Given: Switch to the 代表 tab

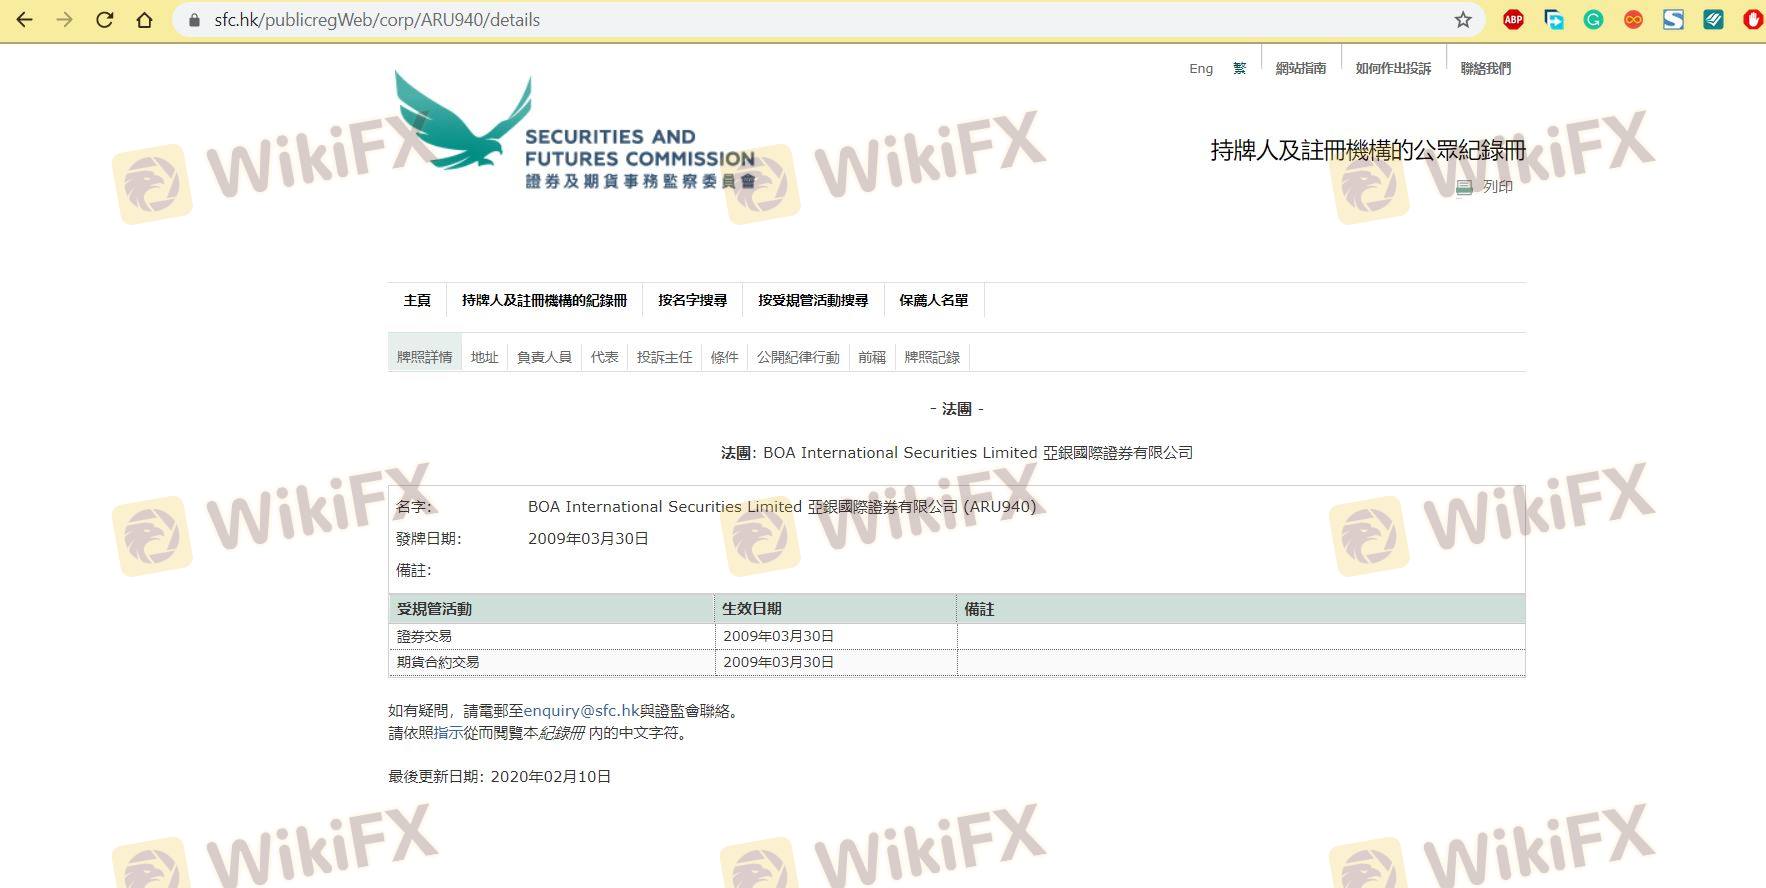Looking at the screenshot, I should click(x=605, y=357).
